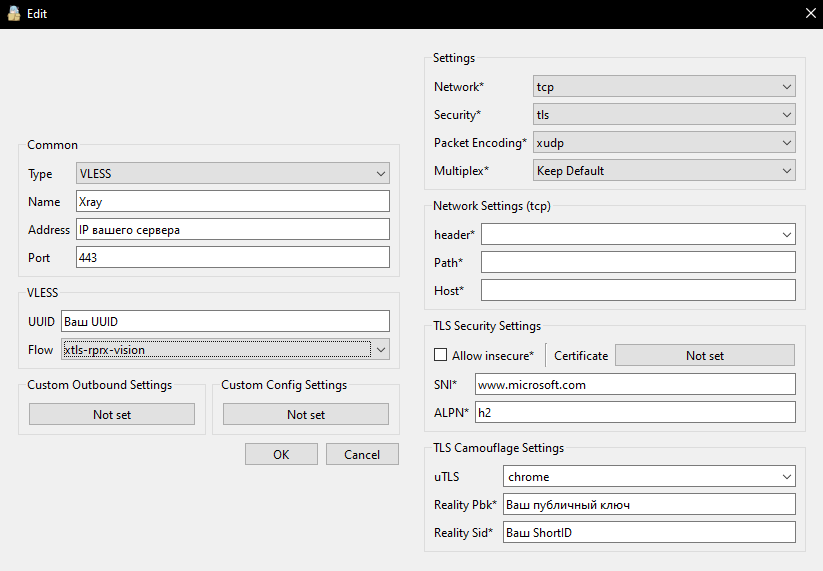Enable the Allow insecure checkbox
The image size is (823, 571).
pos(441,355)
